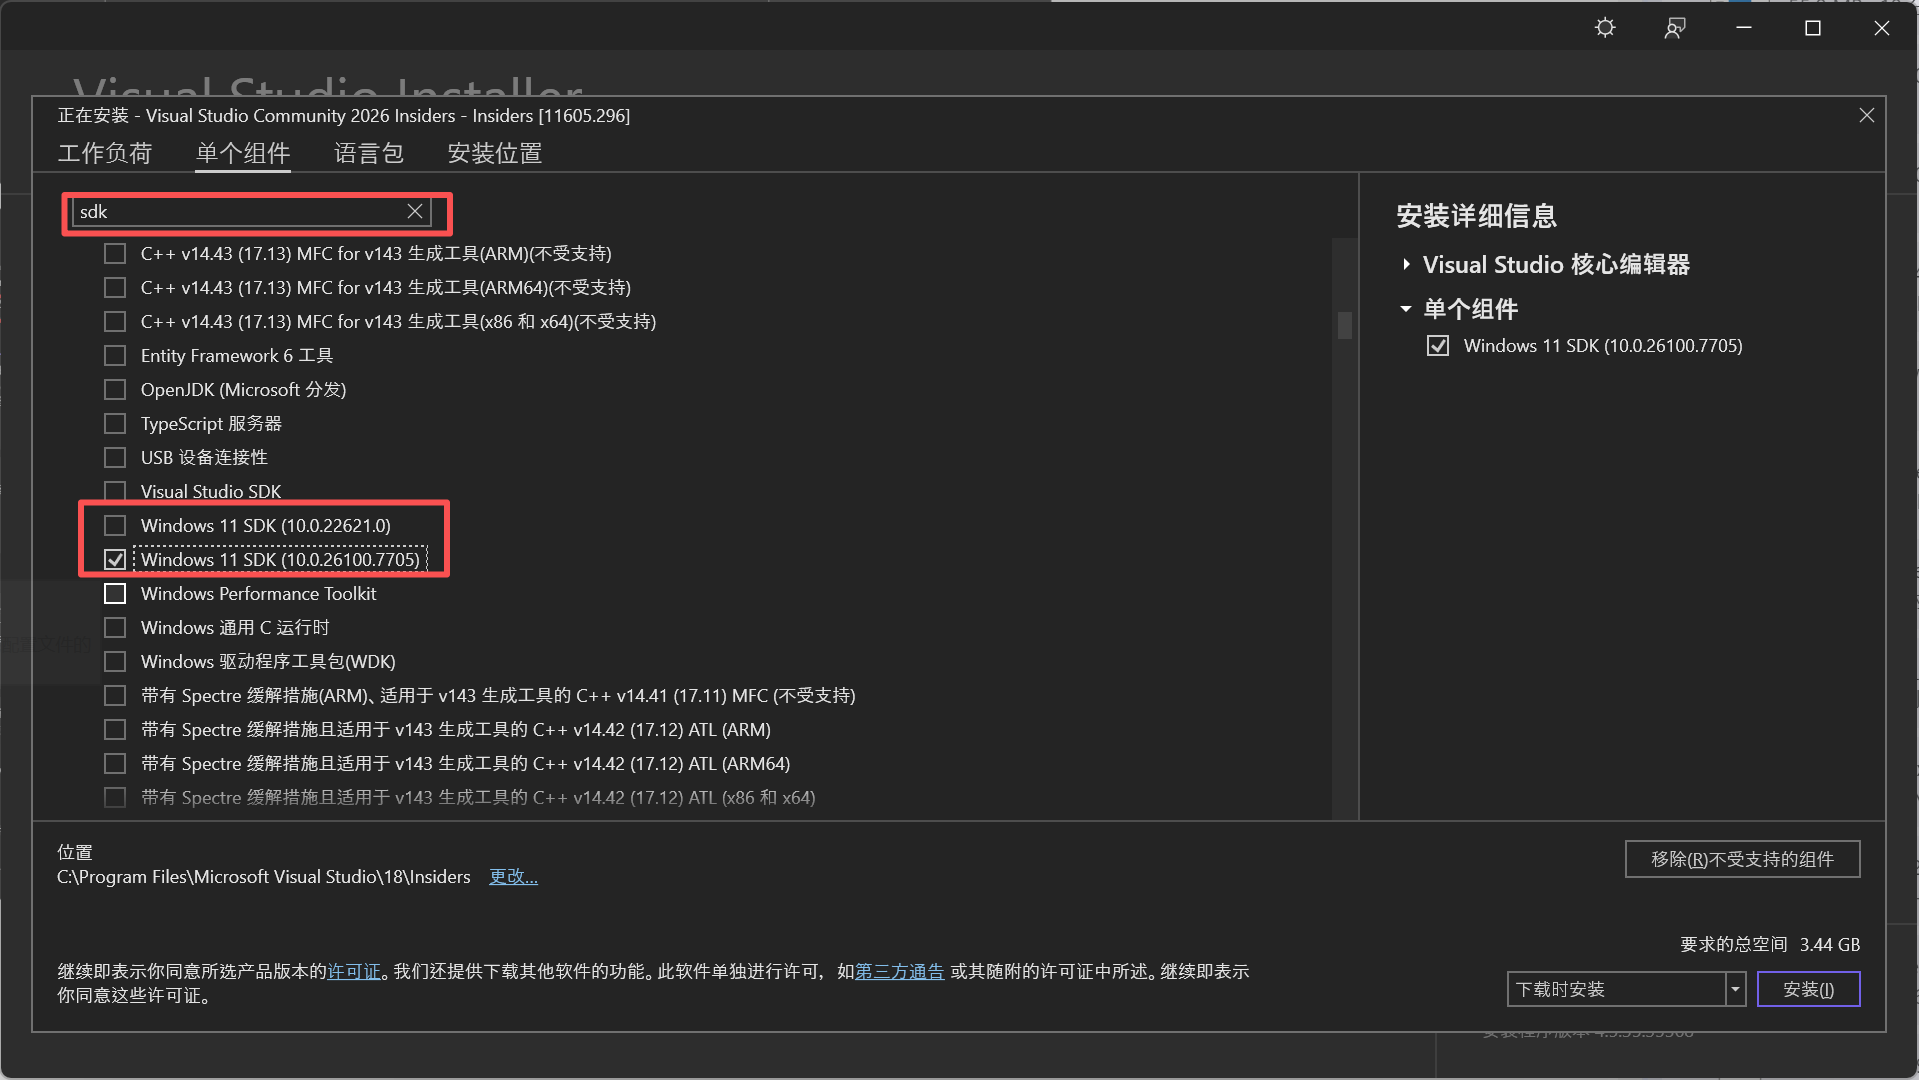
Task: Select the 单个组件 tab
Action: point(243,153)
